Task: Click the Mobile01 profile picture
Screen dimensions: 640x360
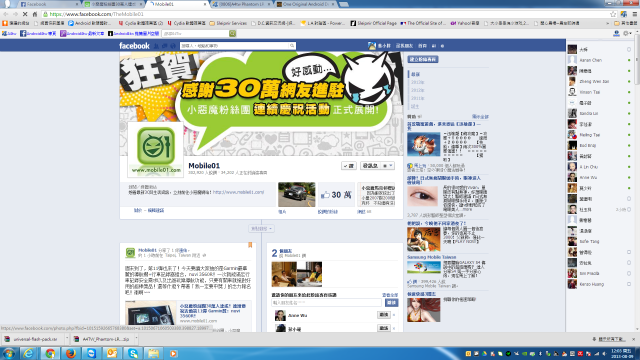Action: [x=156, y=149]
